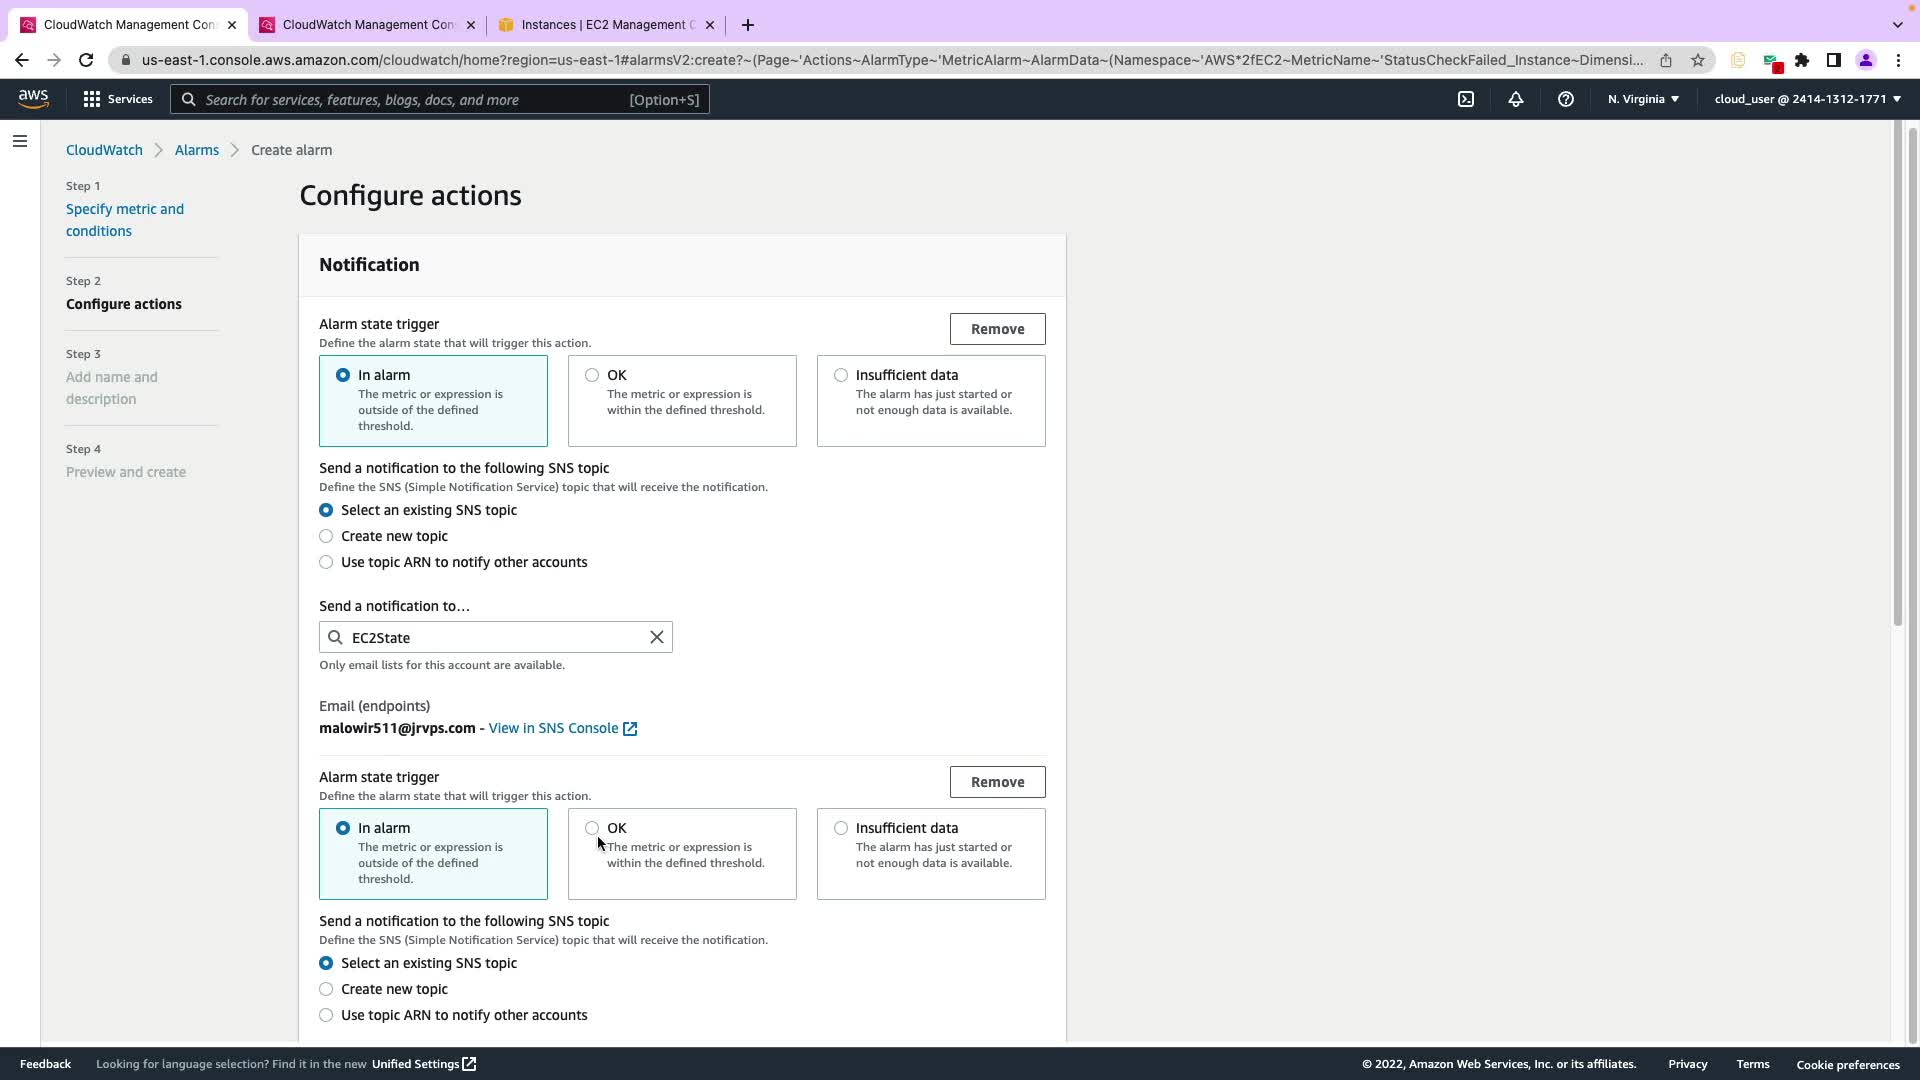The width and height of the screenshot is (1920, 1080).
Task: Expand the N. Virginia region dropdown
Action: [1643, 99]
